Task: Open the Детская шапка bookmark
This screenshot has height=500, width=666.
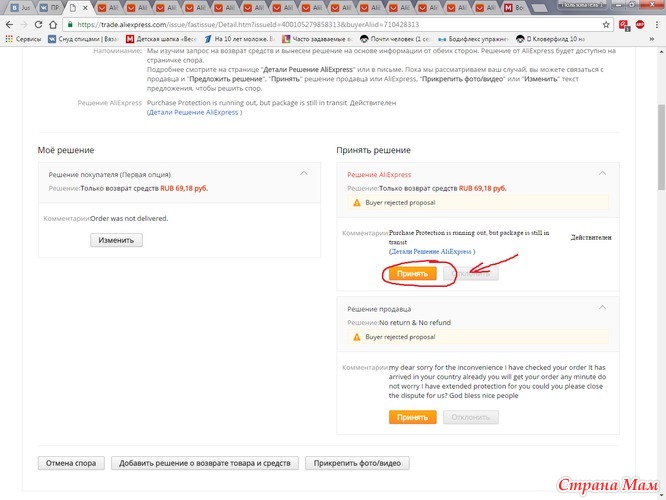Action: click(x=161, y=39)
